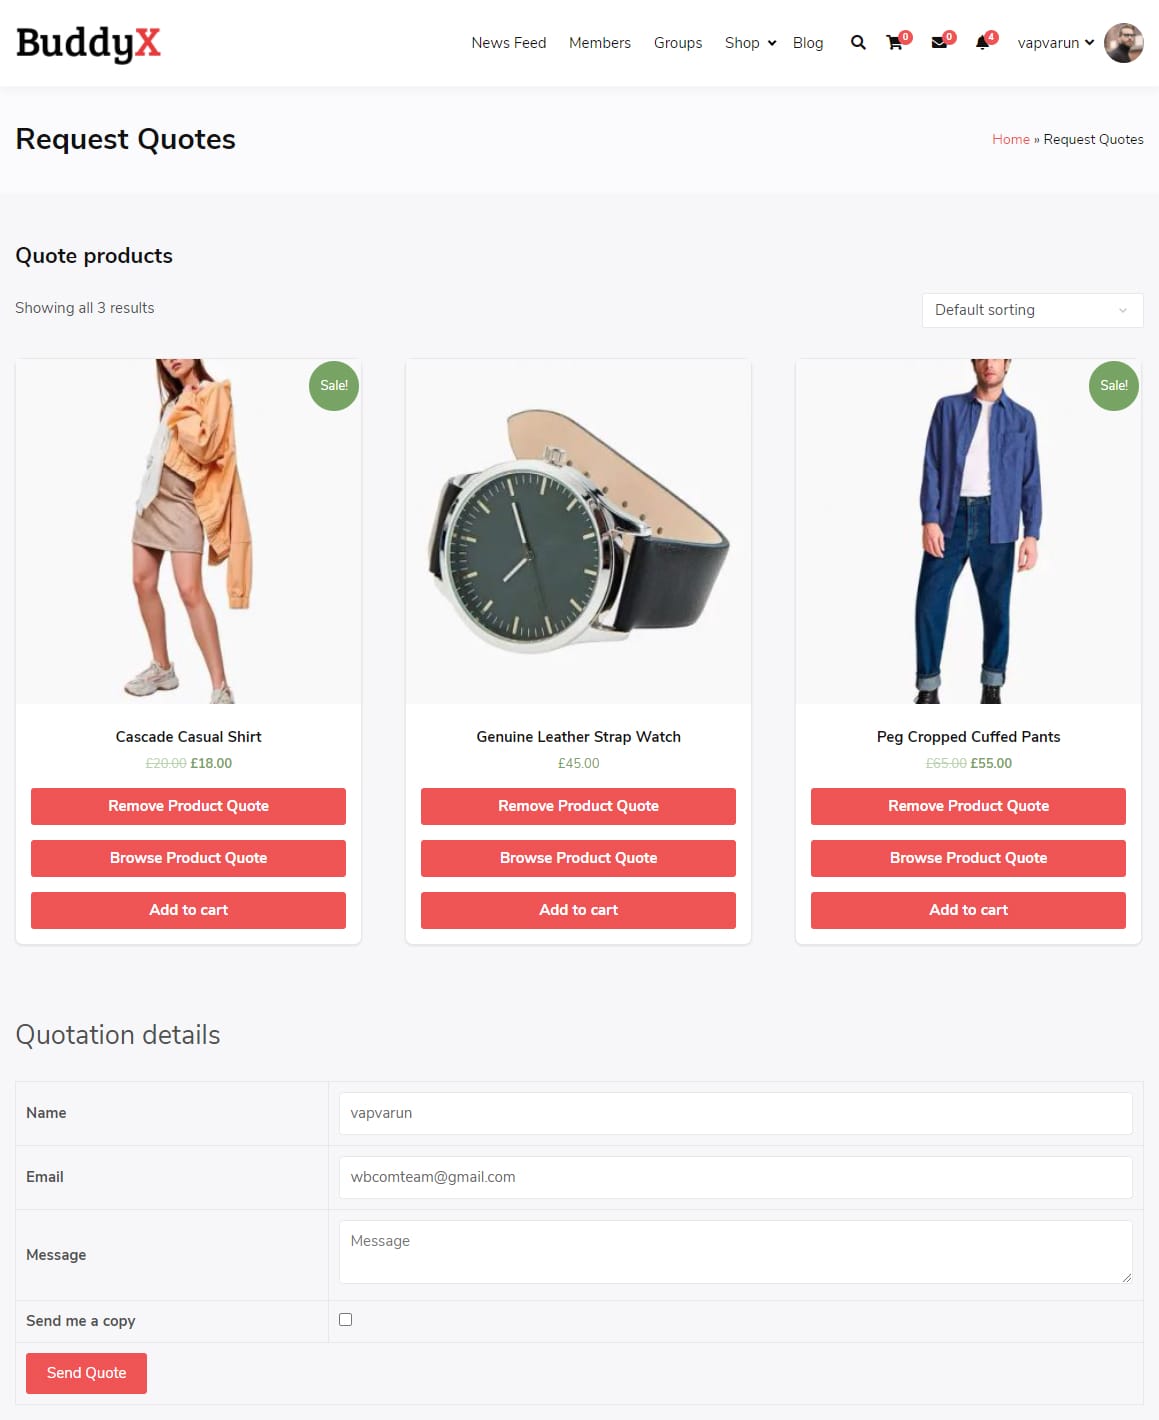Open the messages envelope icon
This screenshot has width=1159, height=1420.
pos(939,43)
